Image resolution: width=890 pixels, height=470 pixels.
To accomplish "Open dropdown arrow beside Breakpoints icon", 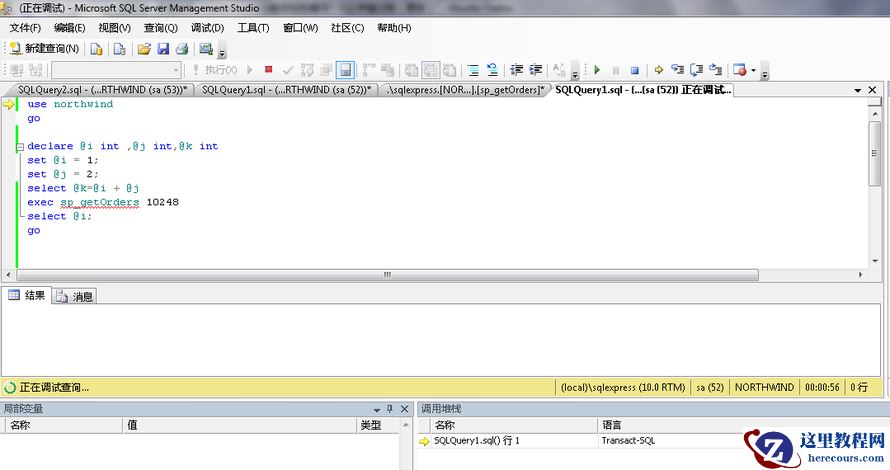I will click(x=754, y=70).
